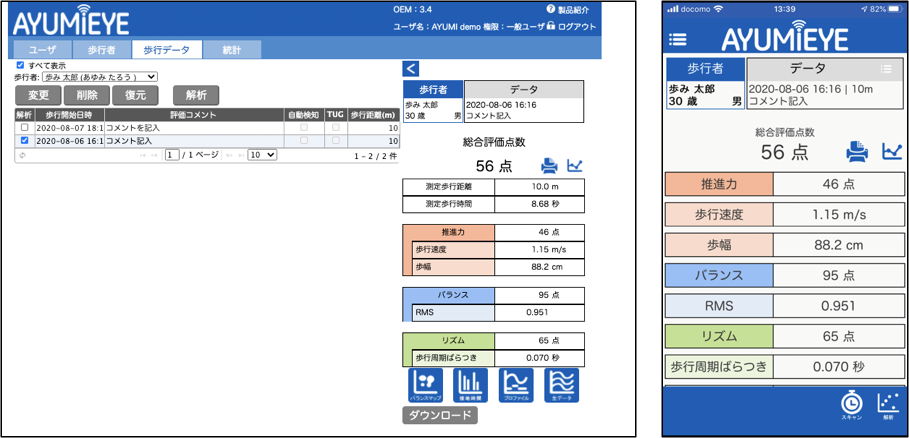Switch to the ユーザ tab
This screenshot has height=438, width=909.
[43, 49]
